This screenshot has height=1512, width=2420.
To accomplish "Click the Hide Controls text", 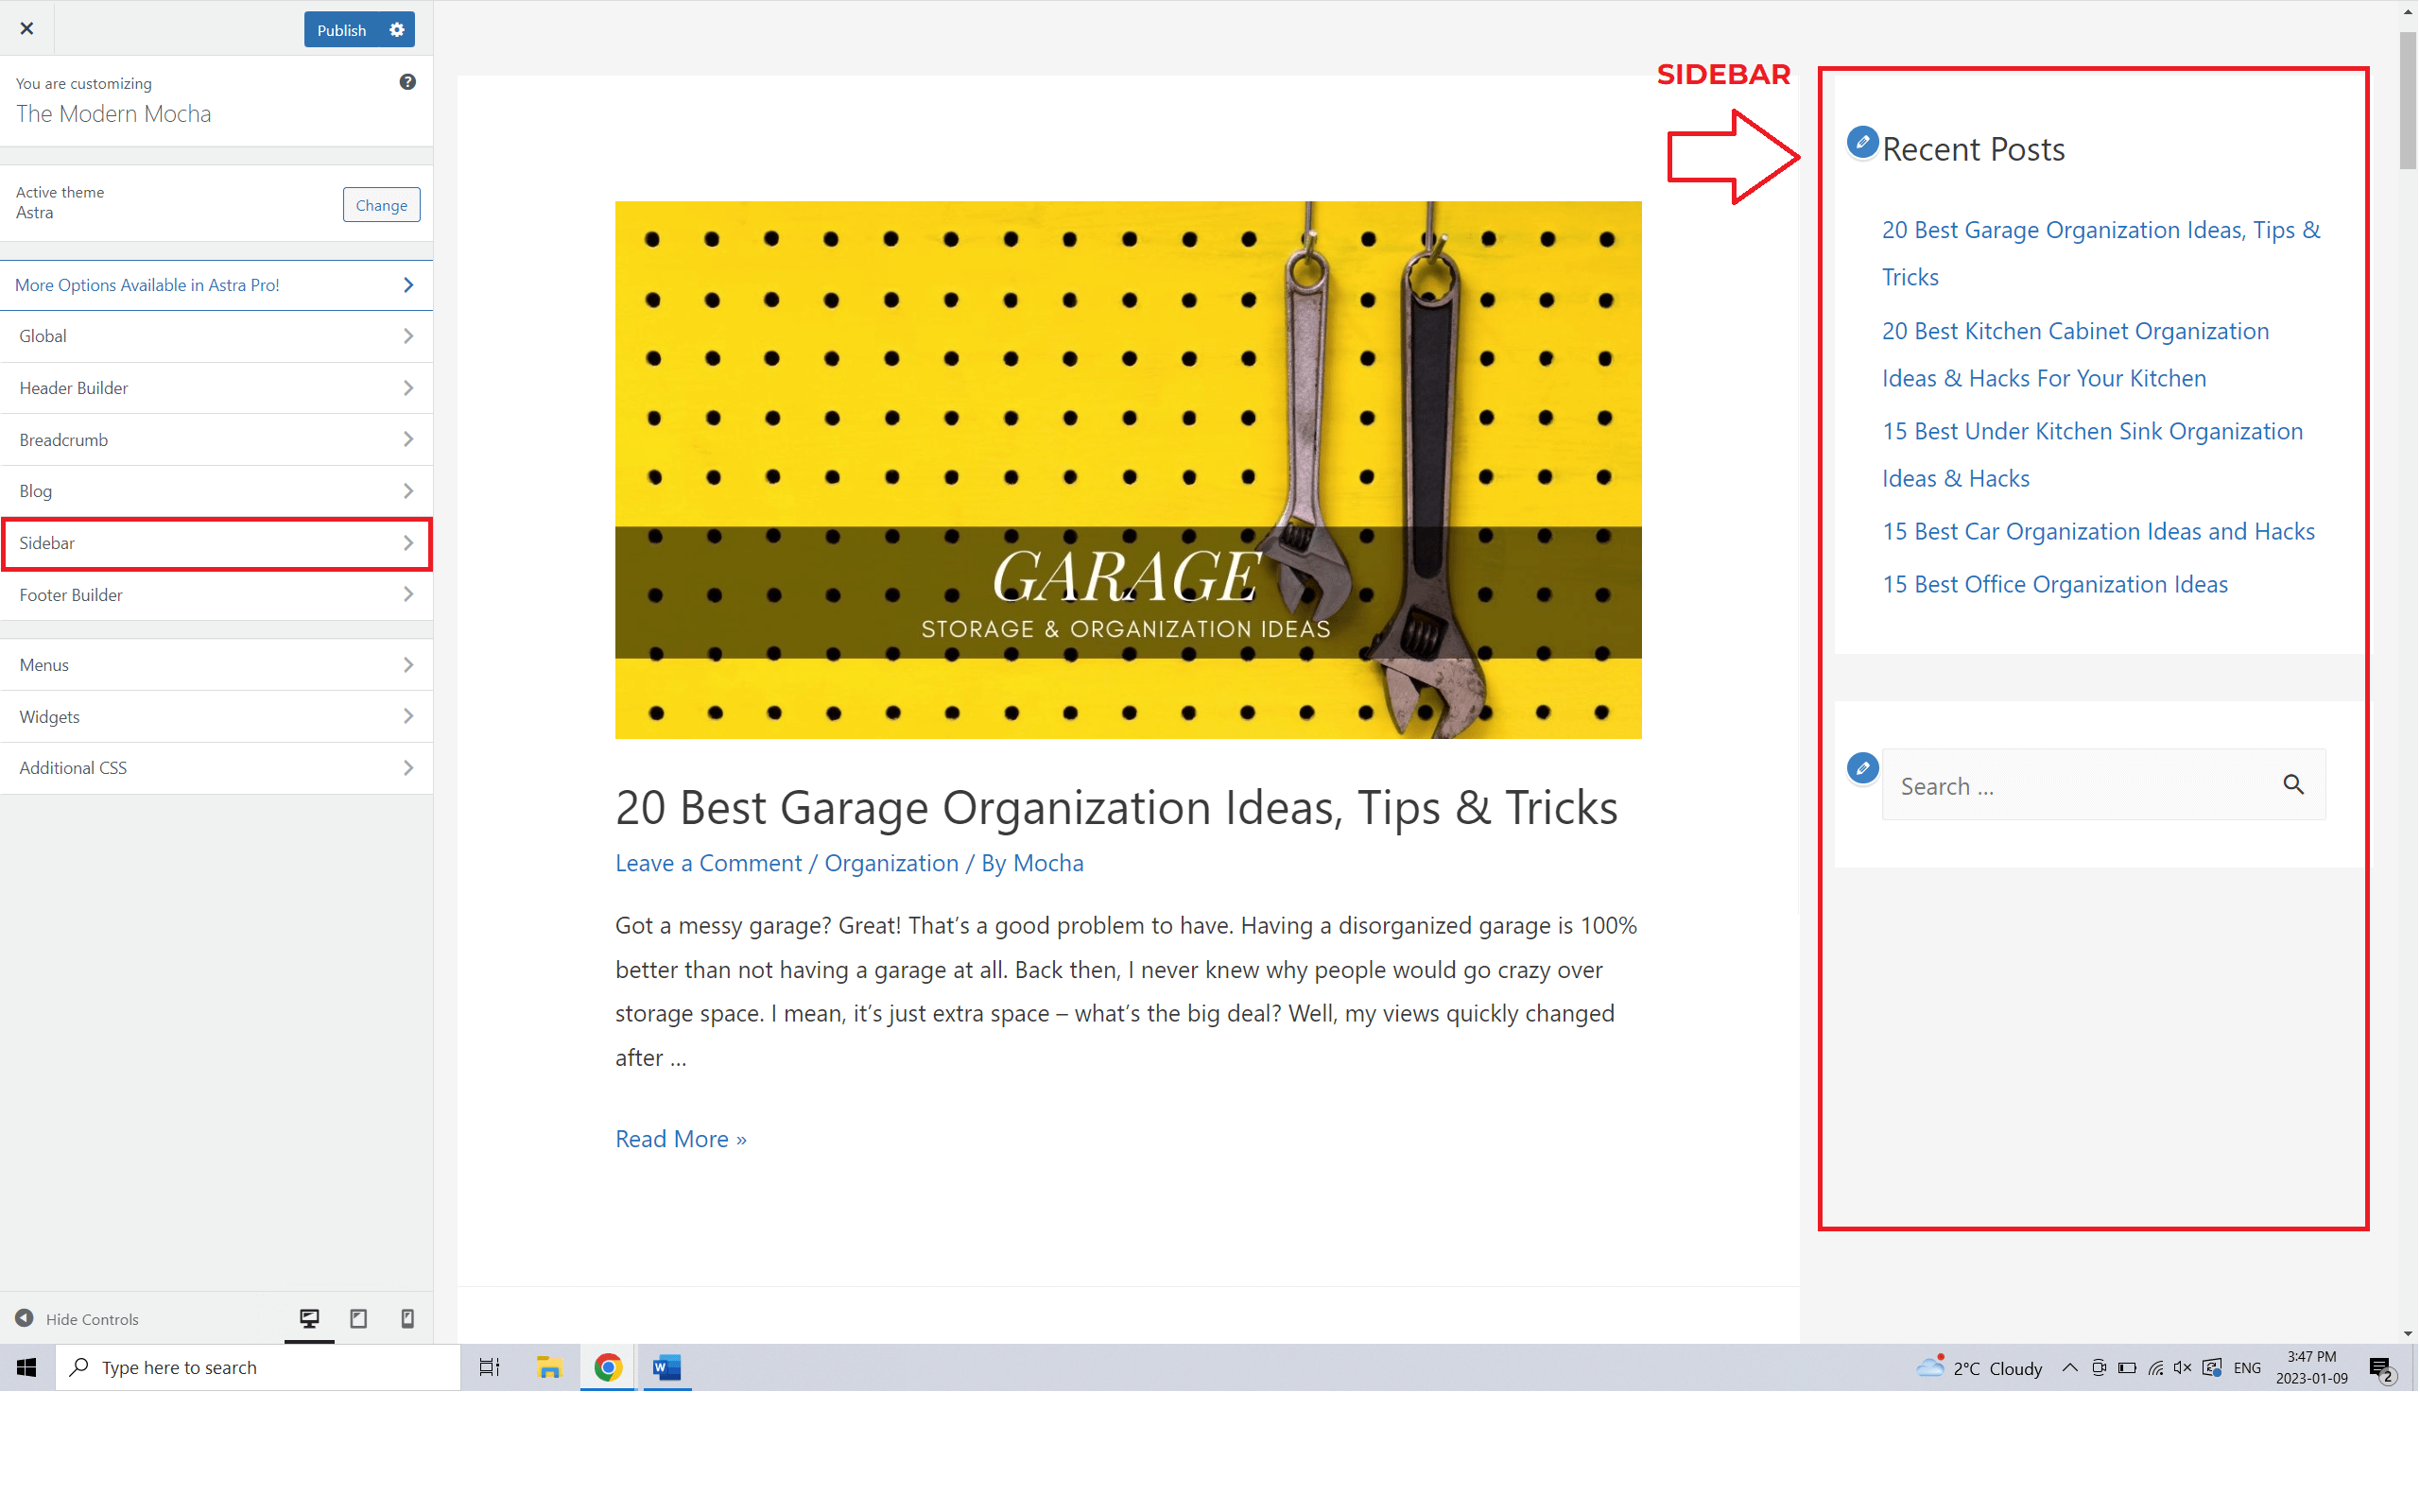I will (x=92, y=1320).
